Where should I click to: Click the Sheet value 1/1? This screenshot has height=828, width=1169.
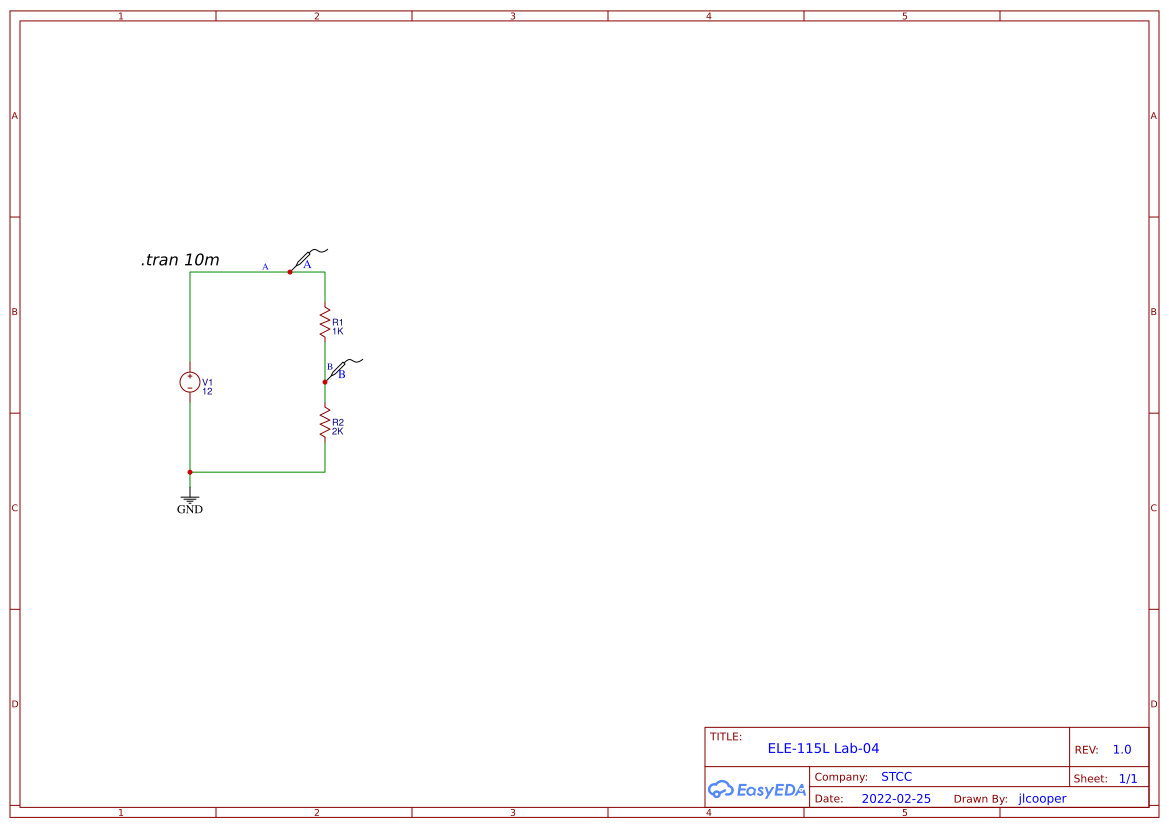click(x=1130, y=778)
